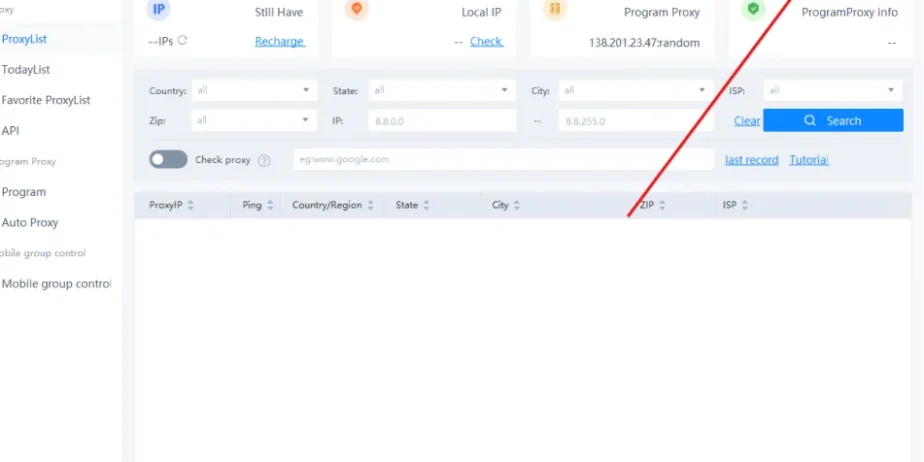Click the check proxy URL input field
This screenshot has width=924, height=462.
(504, 159)
